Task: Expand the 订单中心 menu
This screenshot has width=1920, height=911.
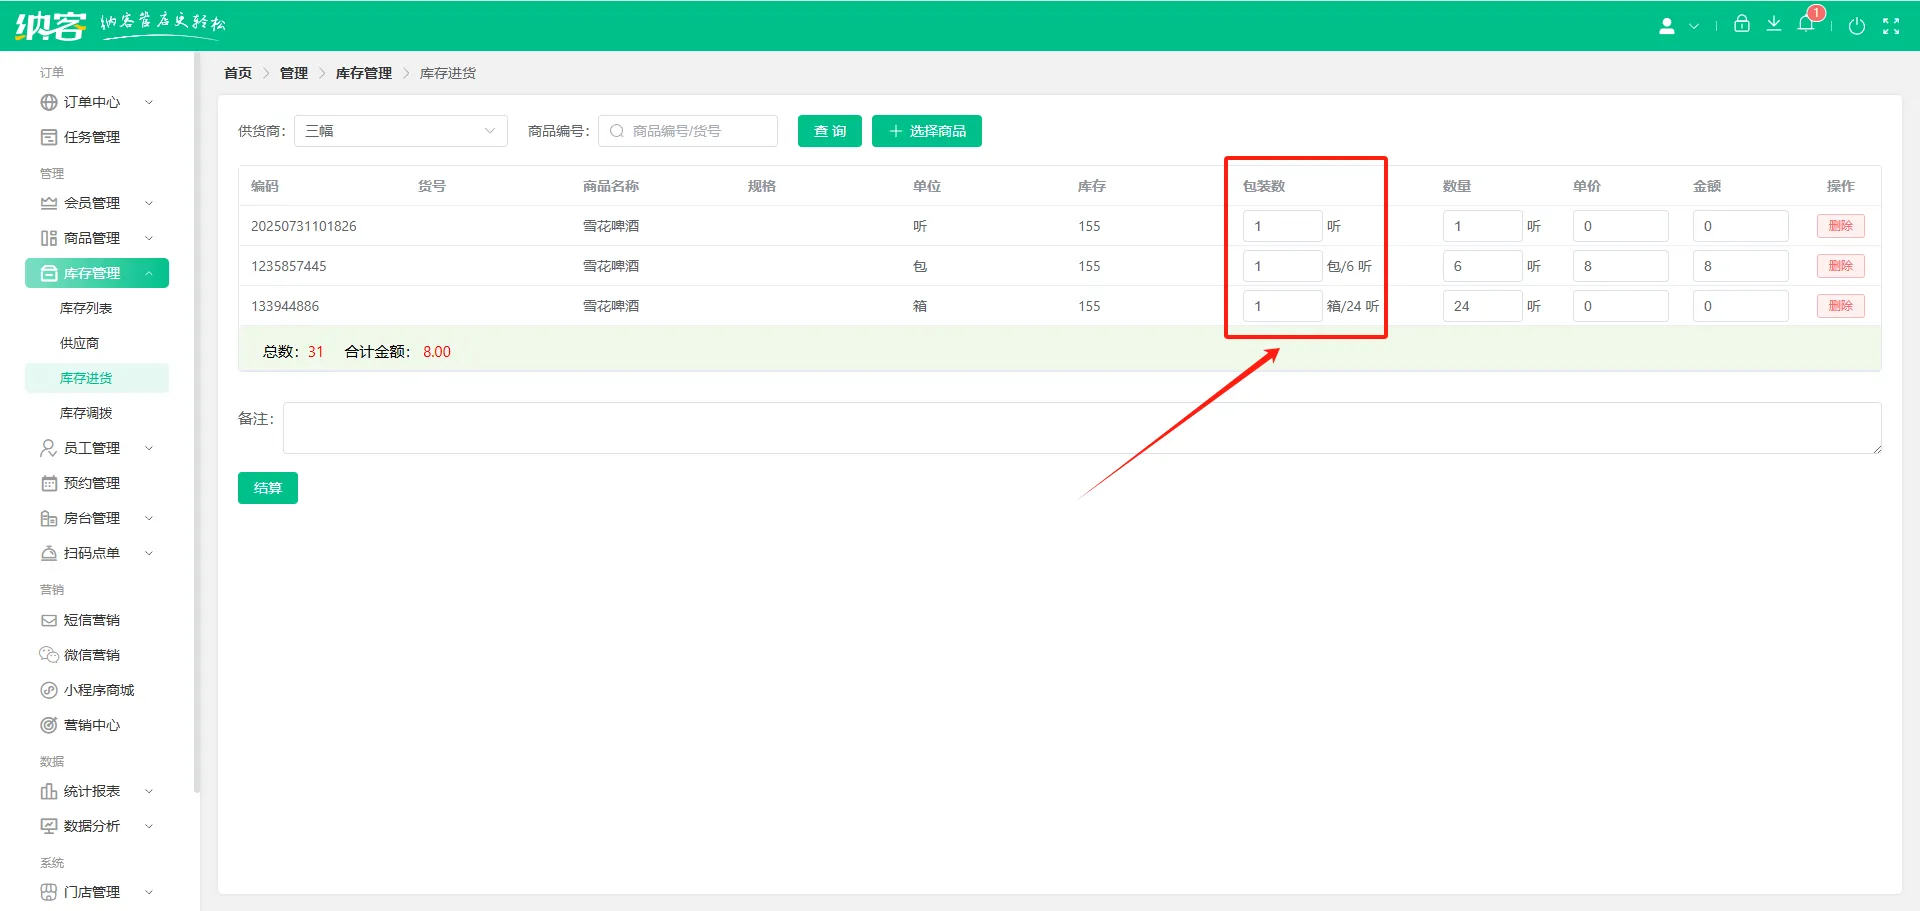Action: [x=96, y=102]
